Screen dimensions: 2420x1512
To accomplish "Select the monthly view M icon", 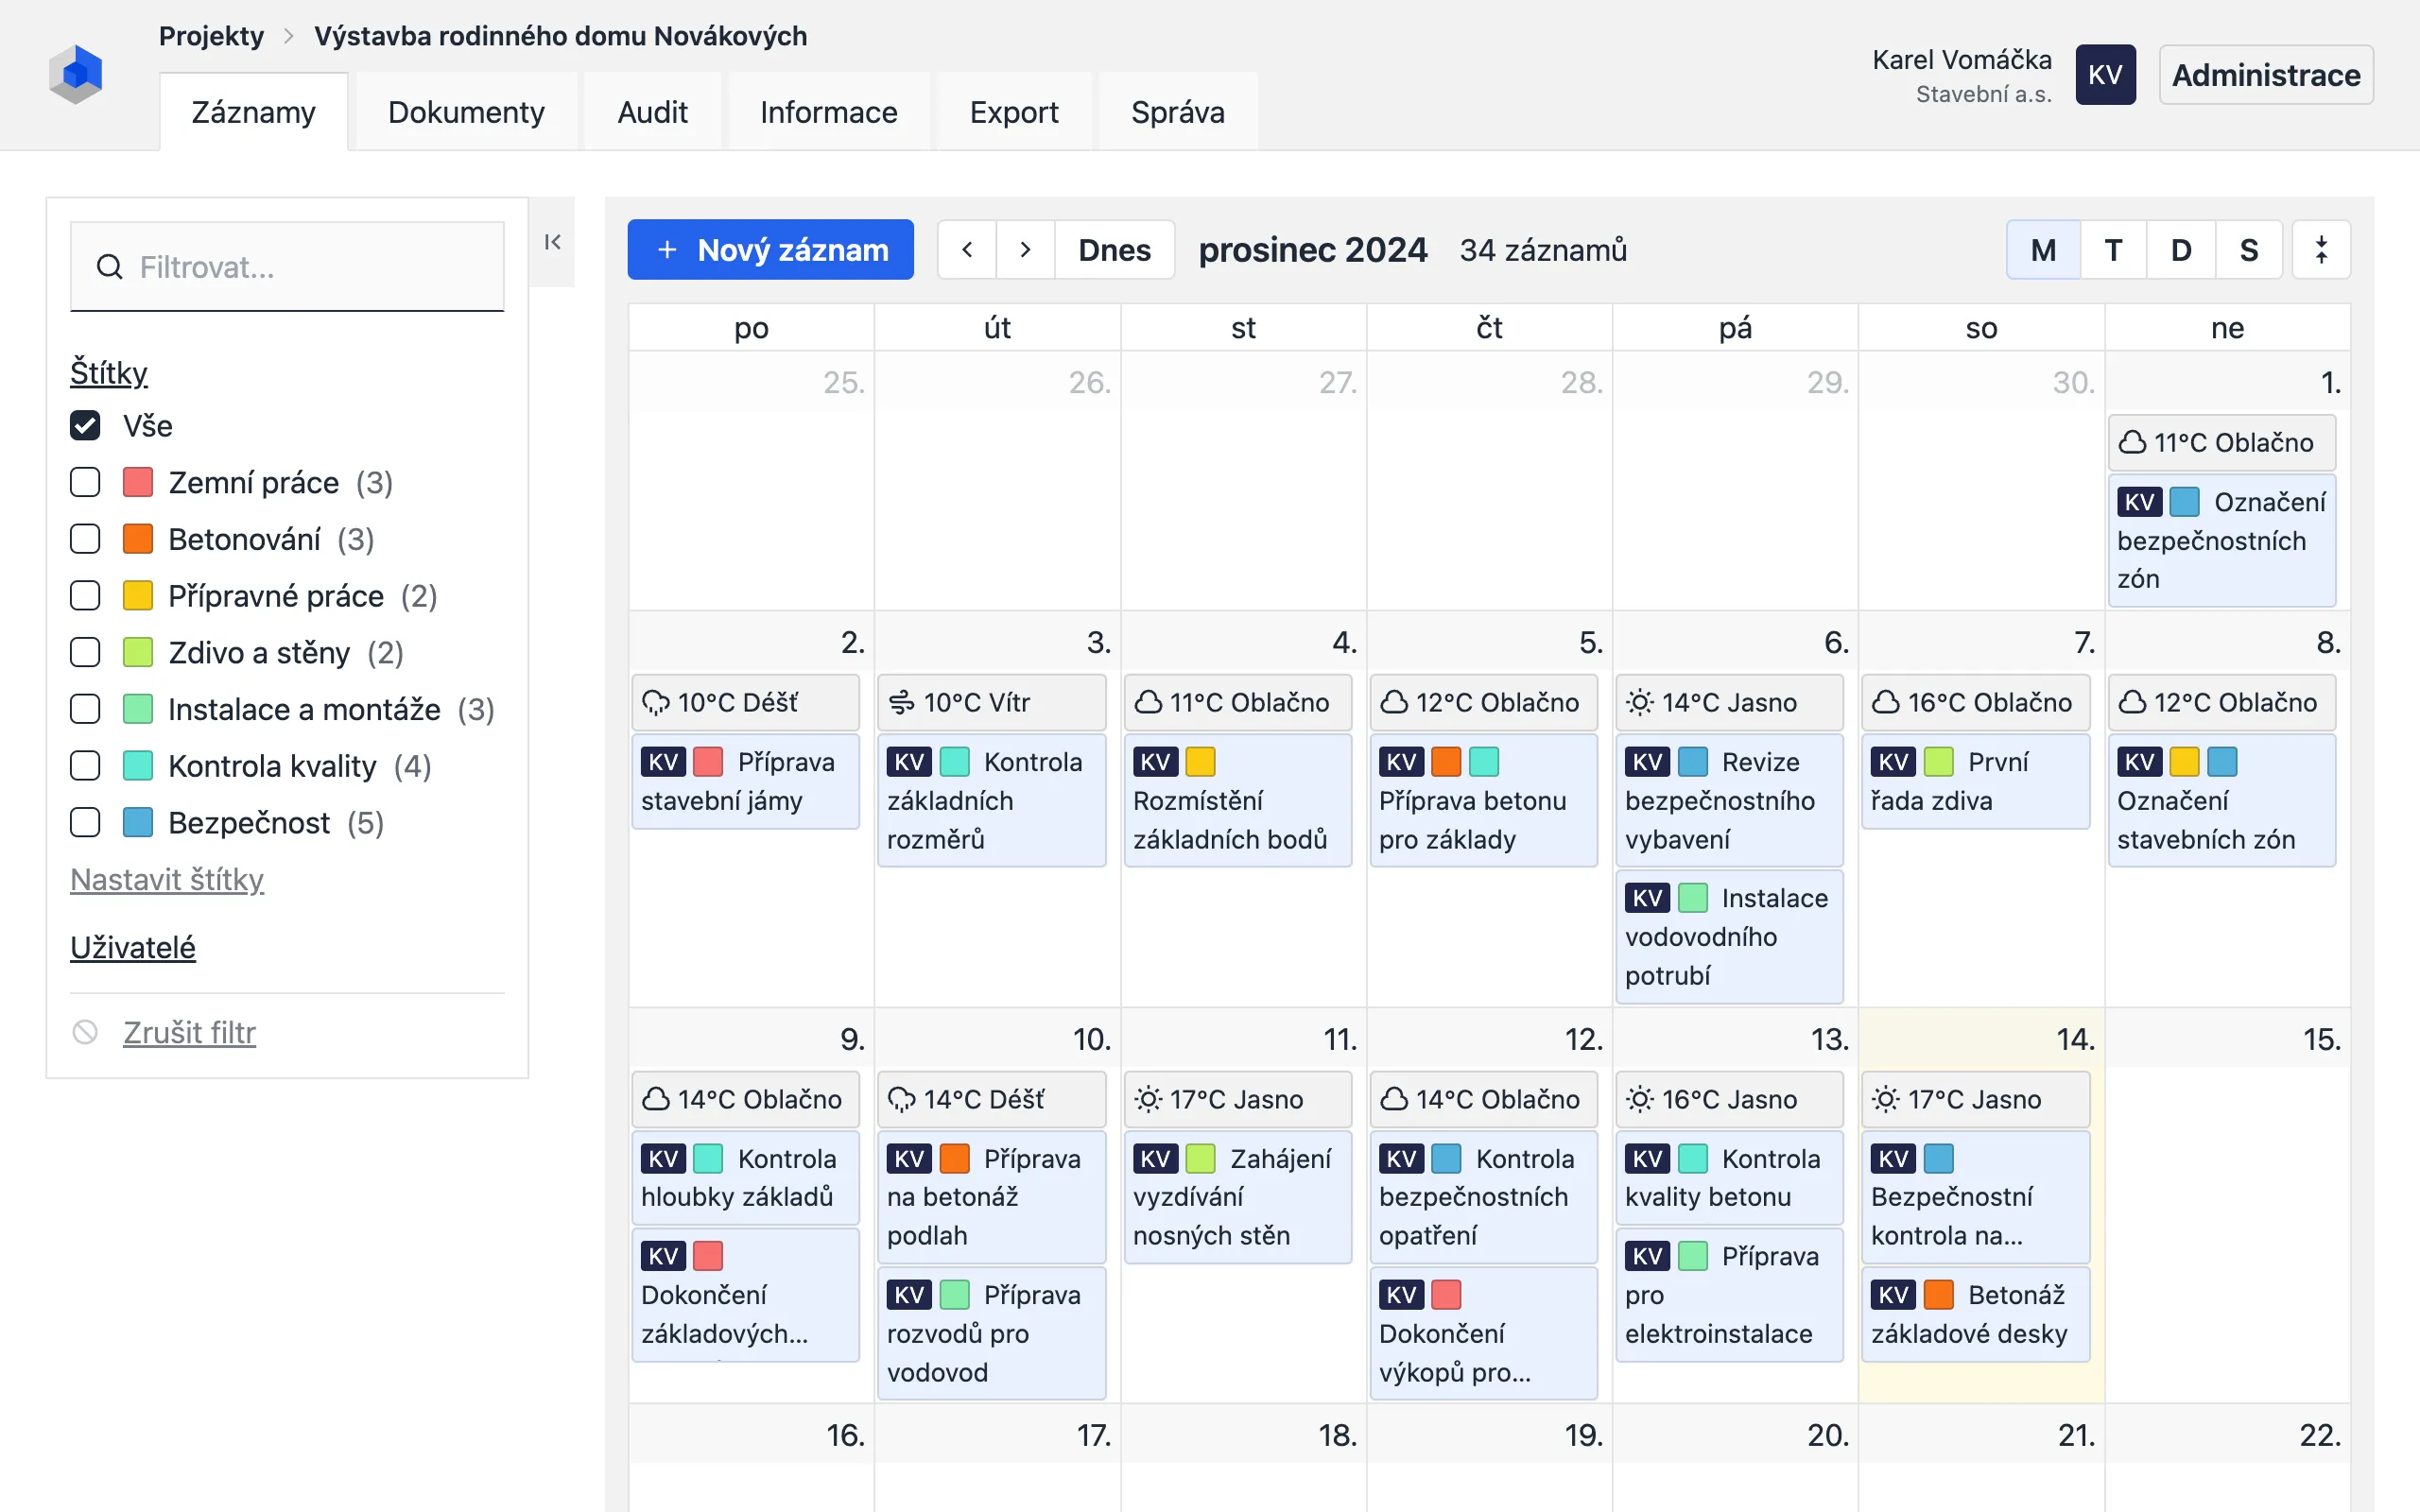I will tap(2042, 249).
